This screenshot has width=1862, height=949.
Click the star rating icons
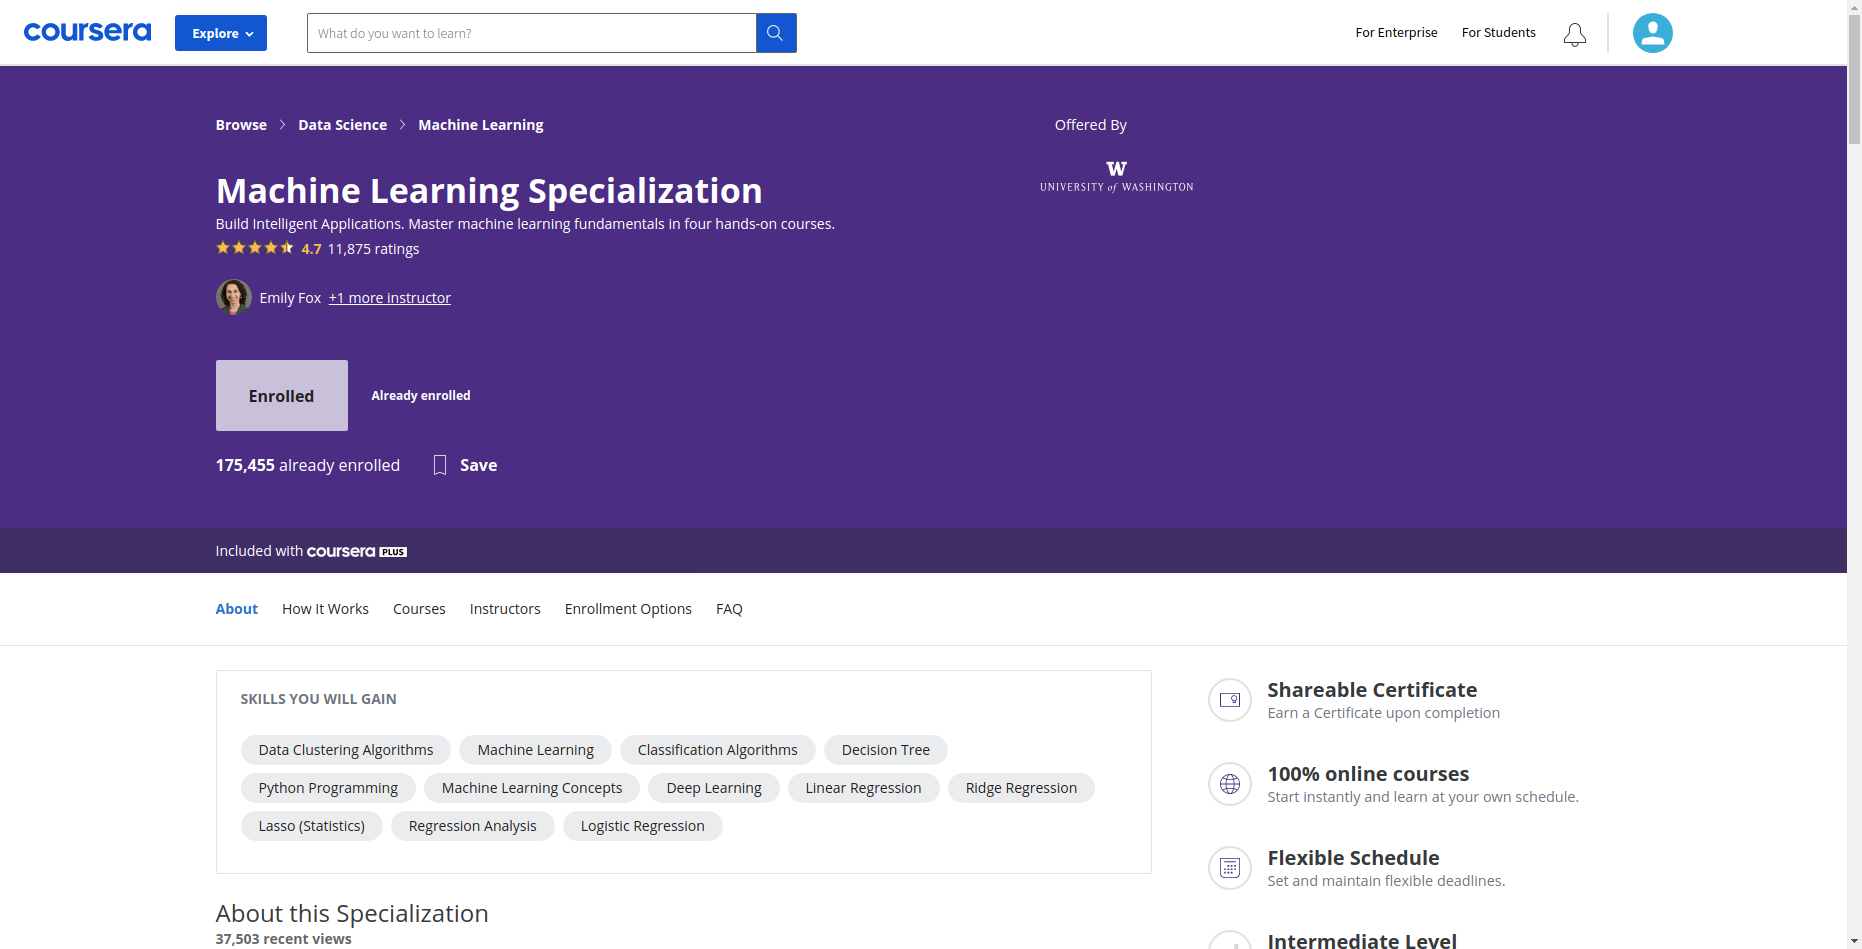(255, 248)
